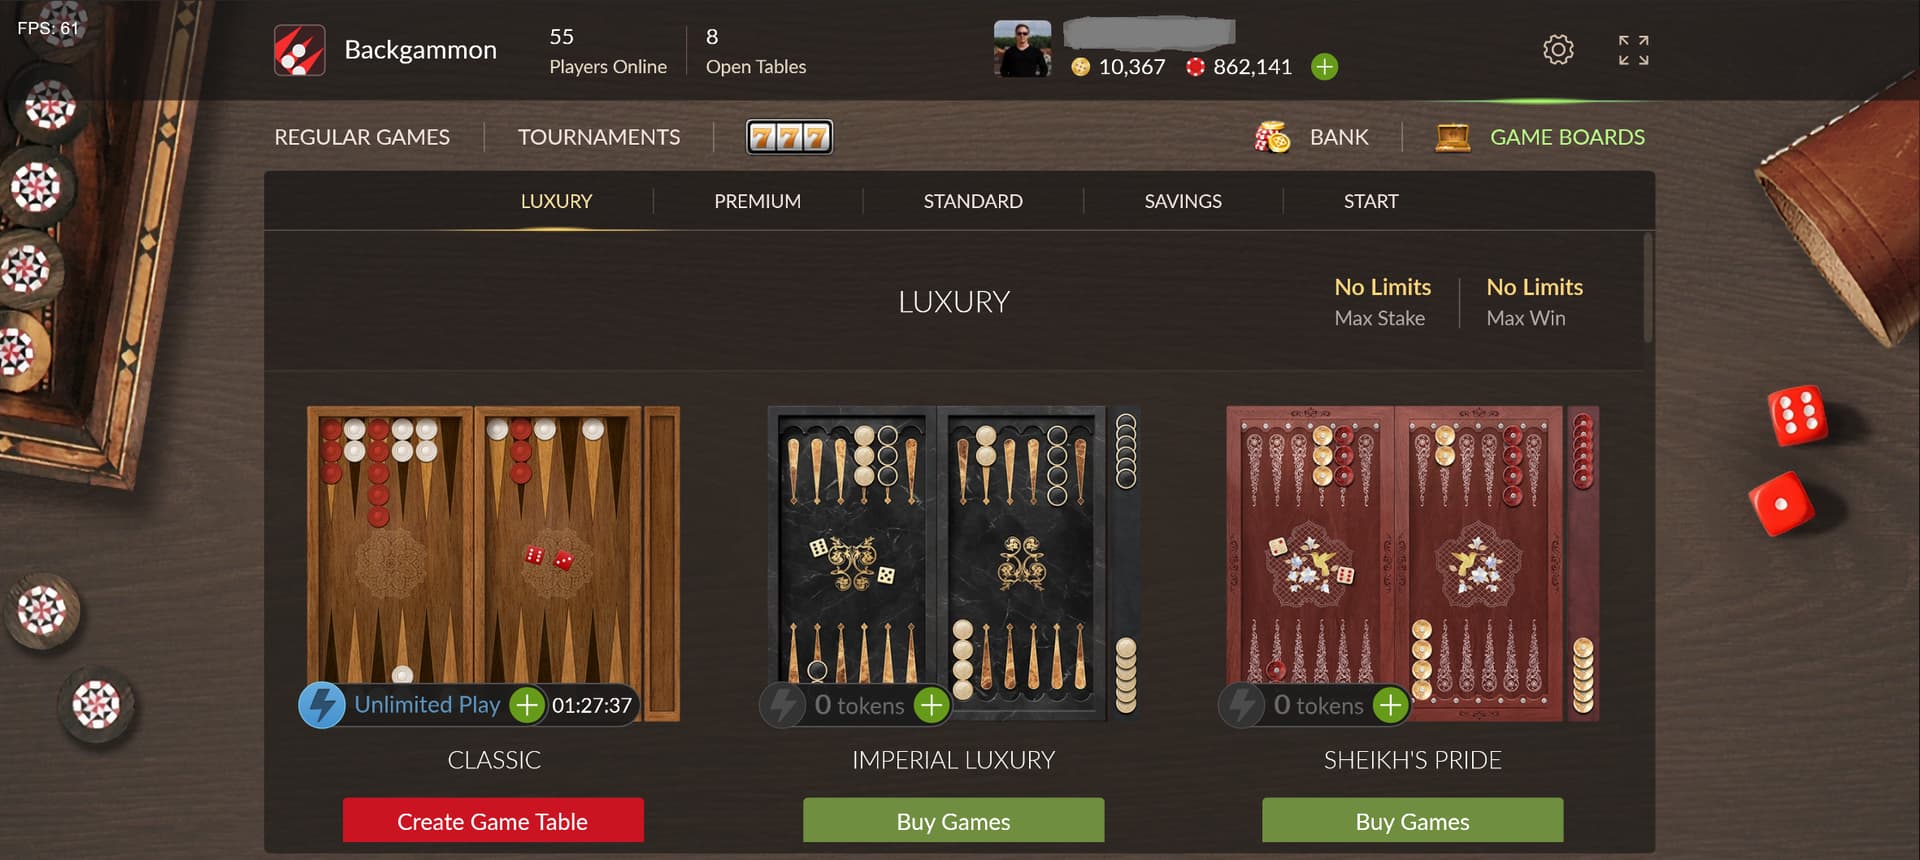Switch to the Premium tab
1920x860 pixels.
click(757, 201)
